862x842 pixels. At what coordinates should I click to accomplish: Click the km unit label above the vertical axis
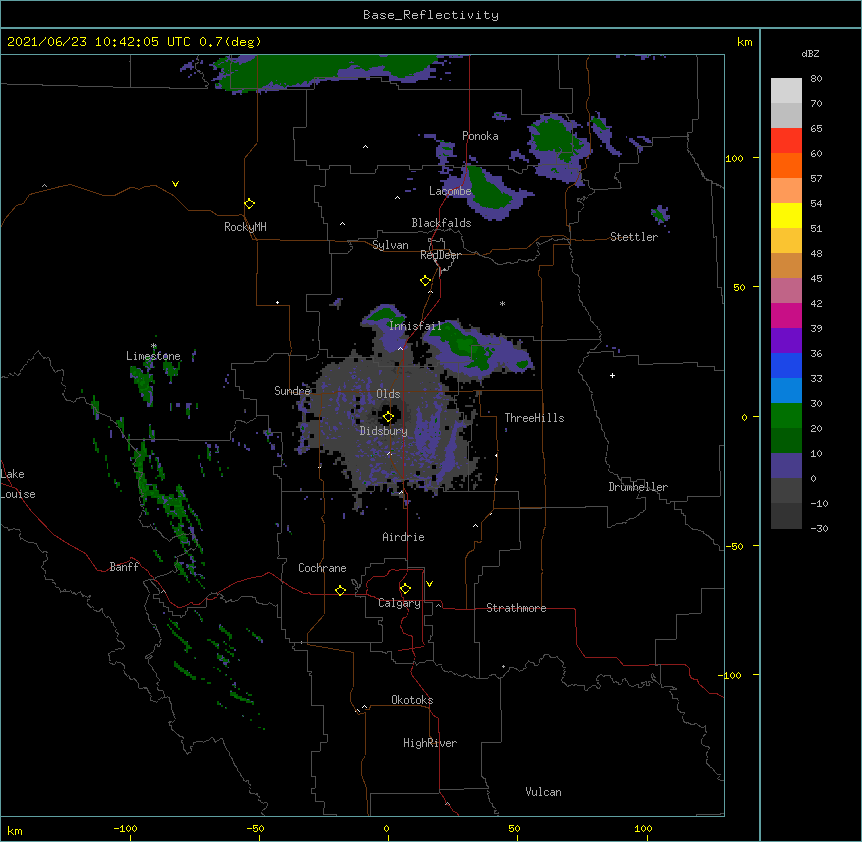[744, 42]
